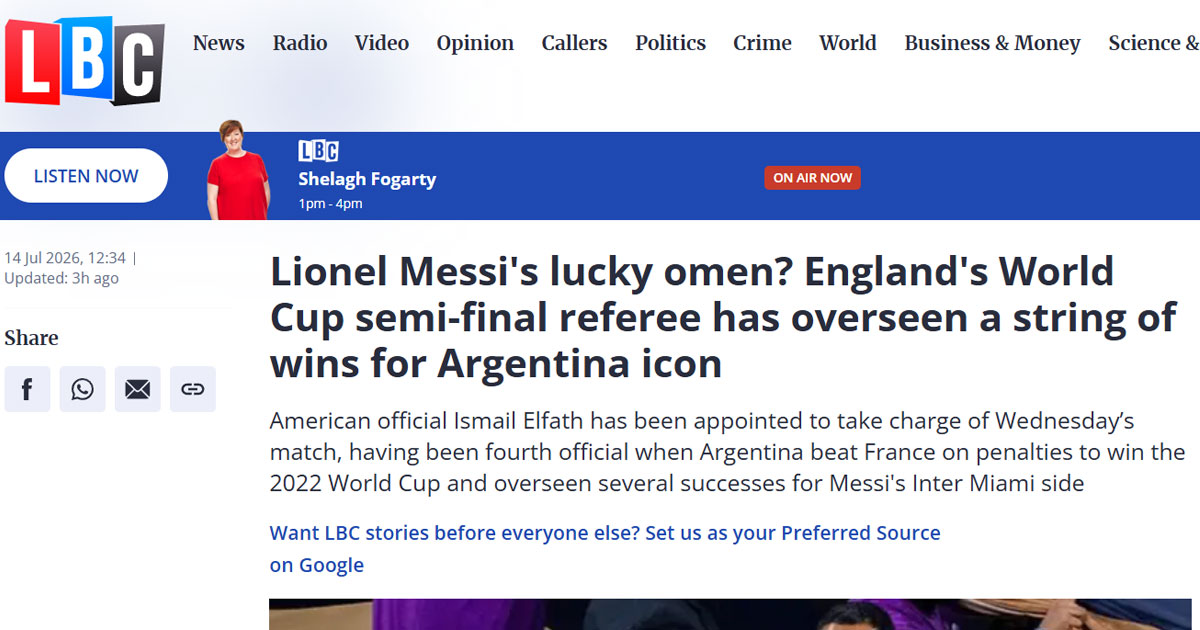
Task: Open the Radio section
Action: (300, 43)
